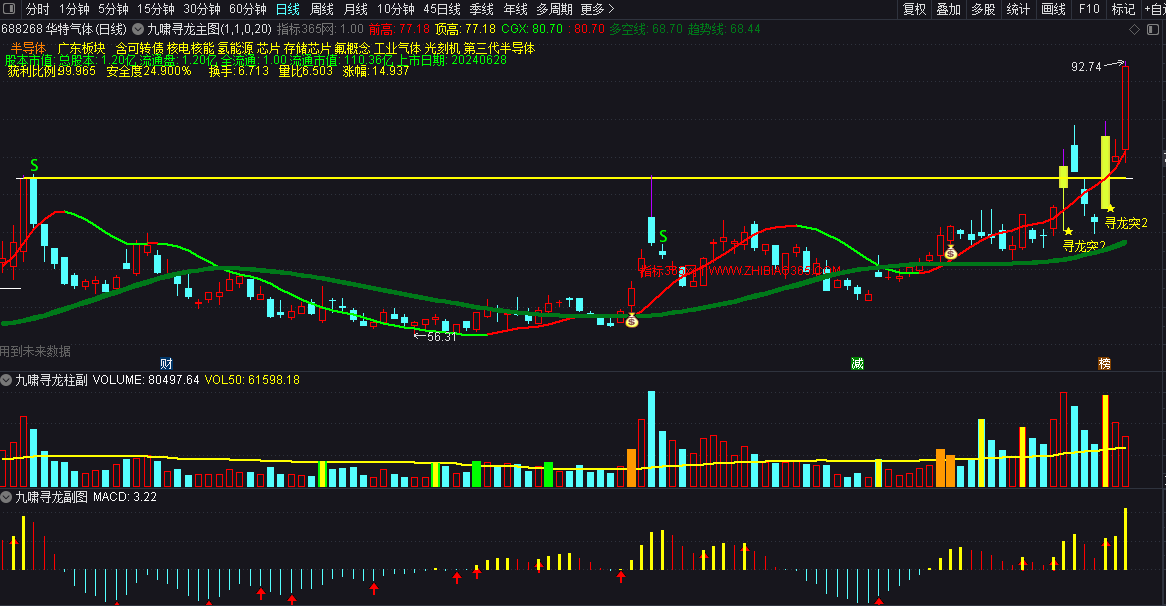Open the 氢能源 concept link
This screenshot has width=1166, height=606.
point(235,48)
